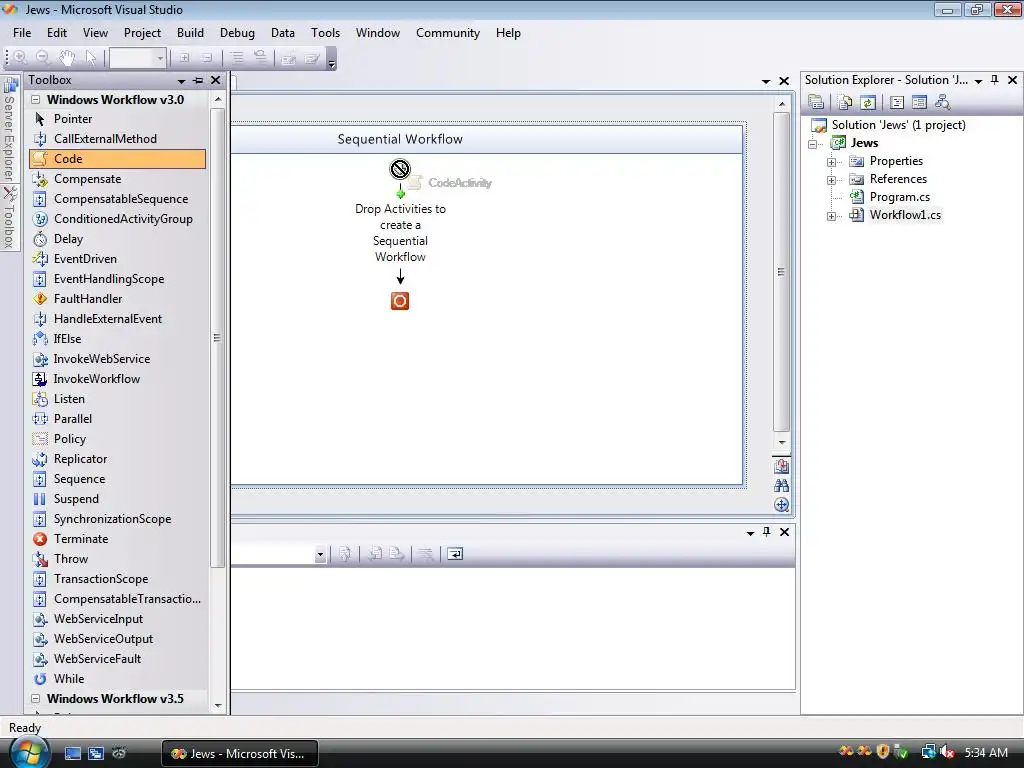Image resolution: width=1024 pixels, height=768 pixels.
Task: Expand the Properties node in Solution Explorer
Action: [831, 162]
